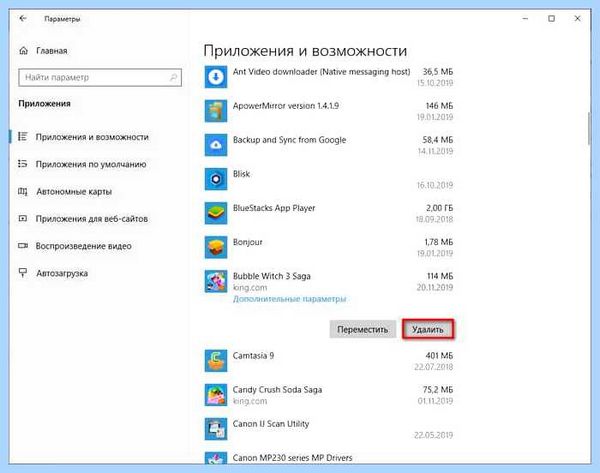Select Canon IJ Scan Utility name
600x473 pixels.
click(271, 424)
